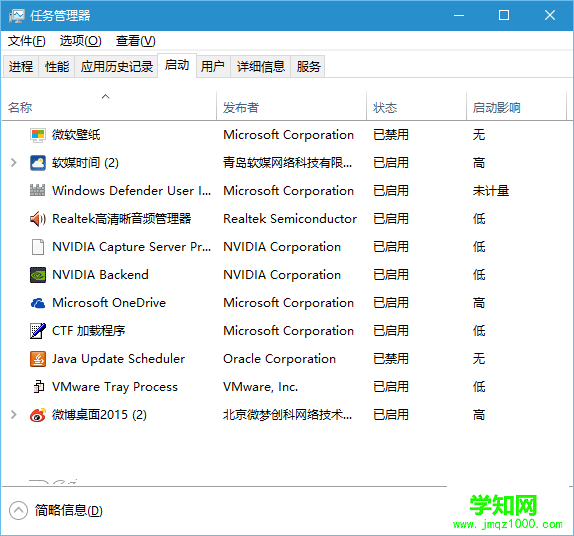
Task: Click 已启用 status of VMware Tray Process
Action: tap(391, 387)
